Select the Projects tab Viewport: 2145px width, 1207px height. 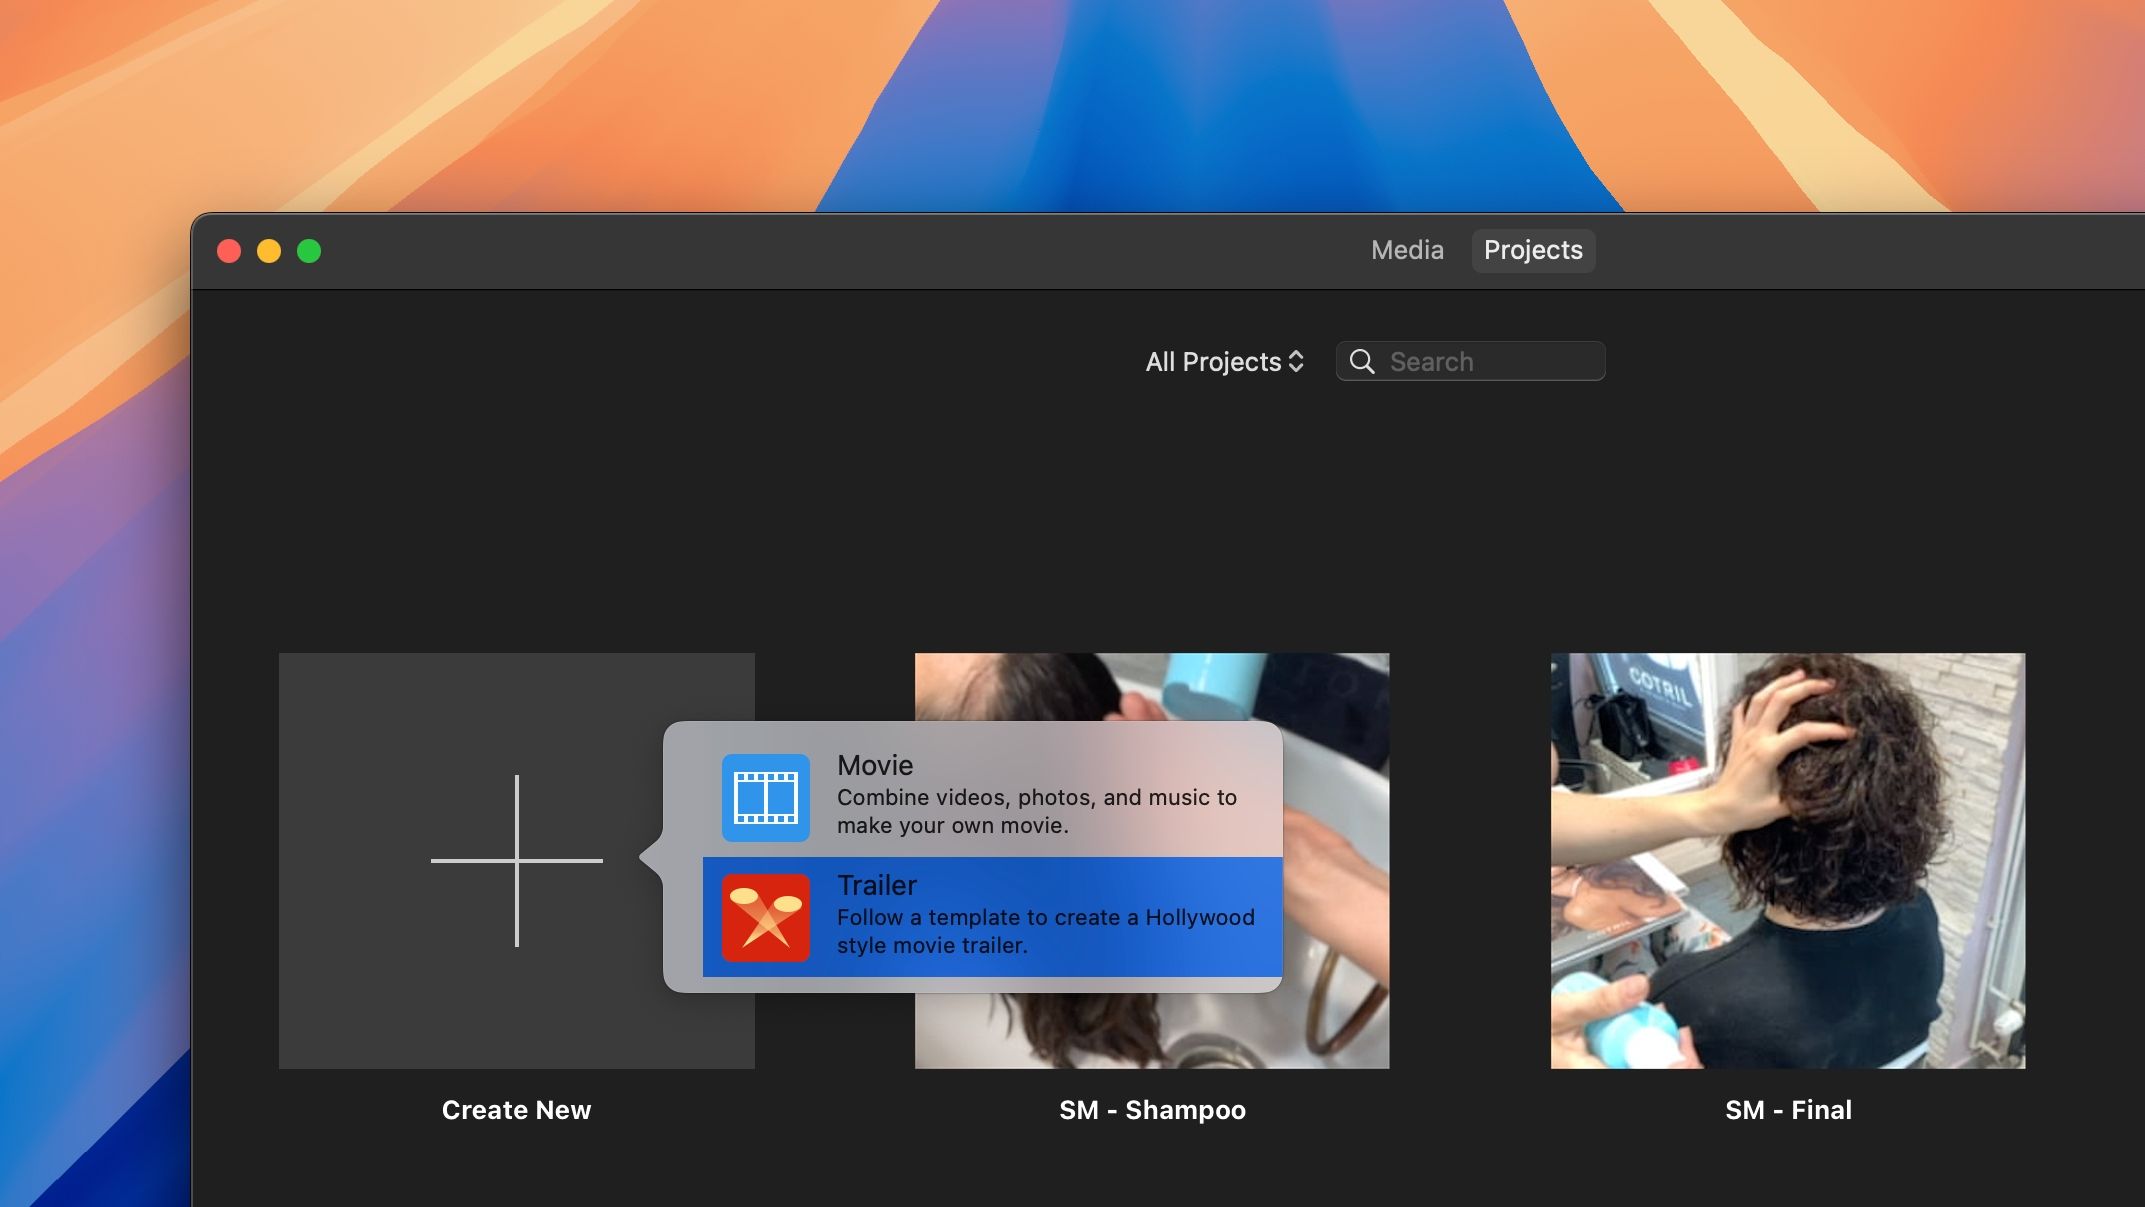pos(1532,250)
